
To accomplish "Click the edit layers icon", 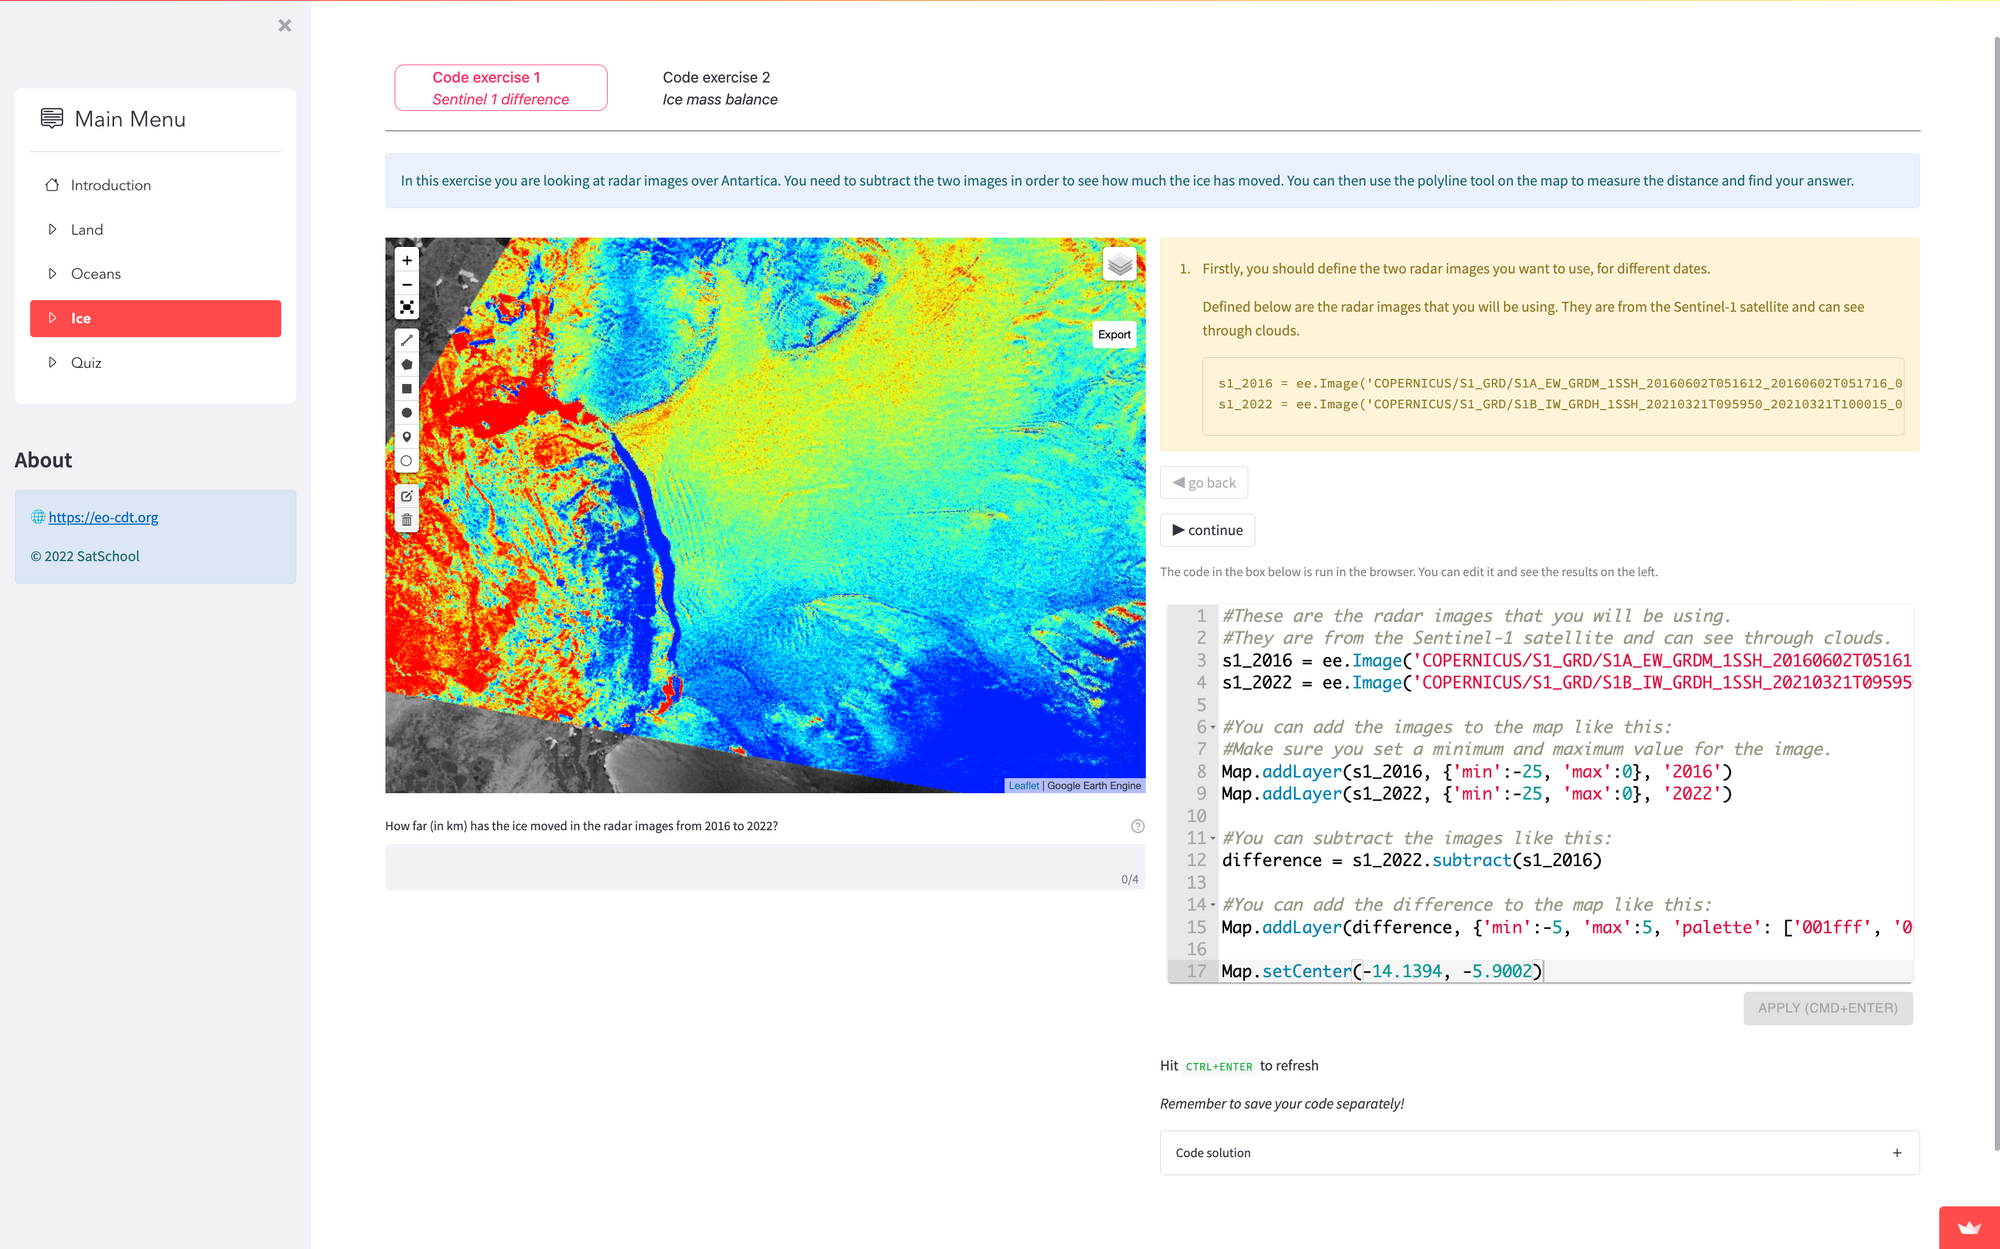I will click(407, 496).
